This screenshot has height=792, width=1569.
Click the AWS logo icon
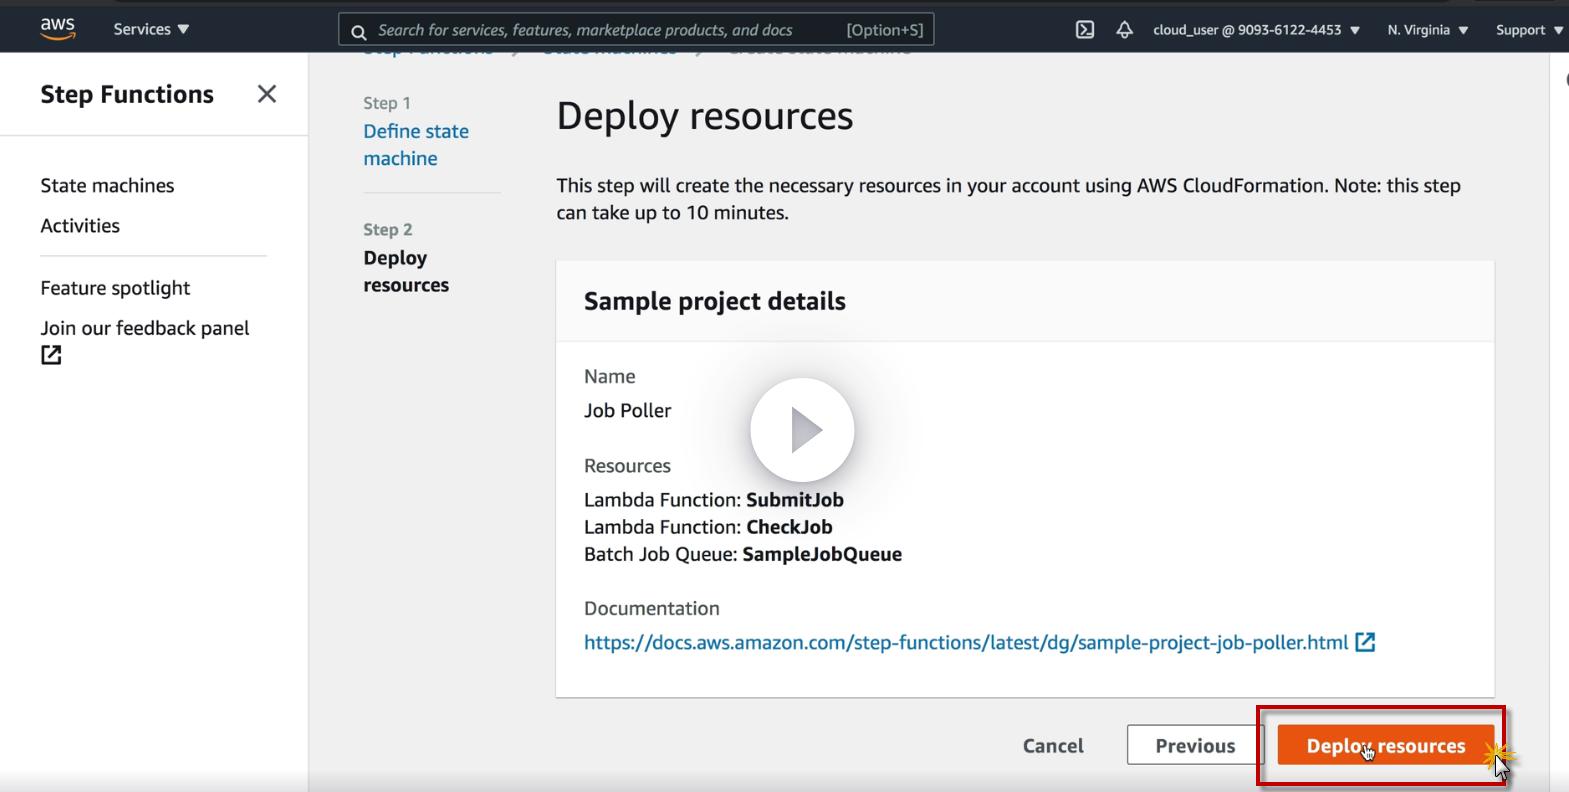click(x=58, y=29)
